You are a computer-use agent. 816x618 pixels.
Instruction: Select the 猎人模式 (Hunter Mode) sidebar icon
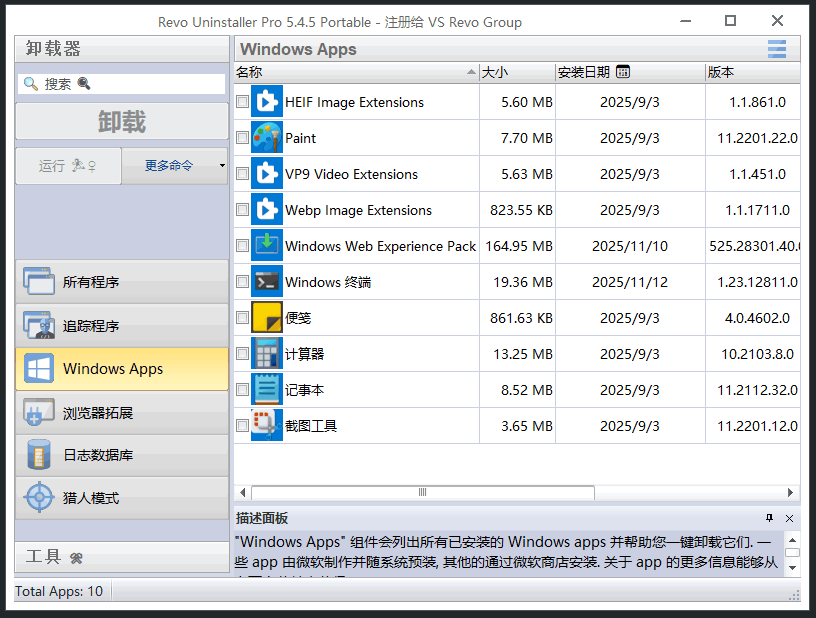point(38,497)
